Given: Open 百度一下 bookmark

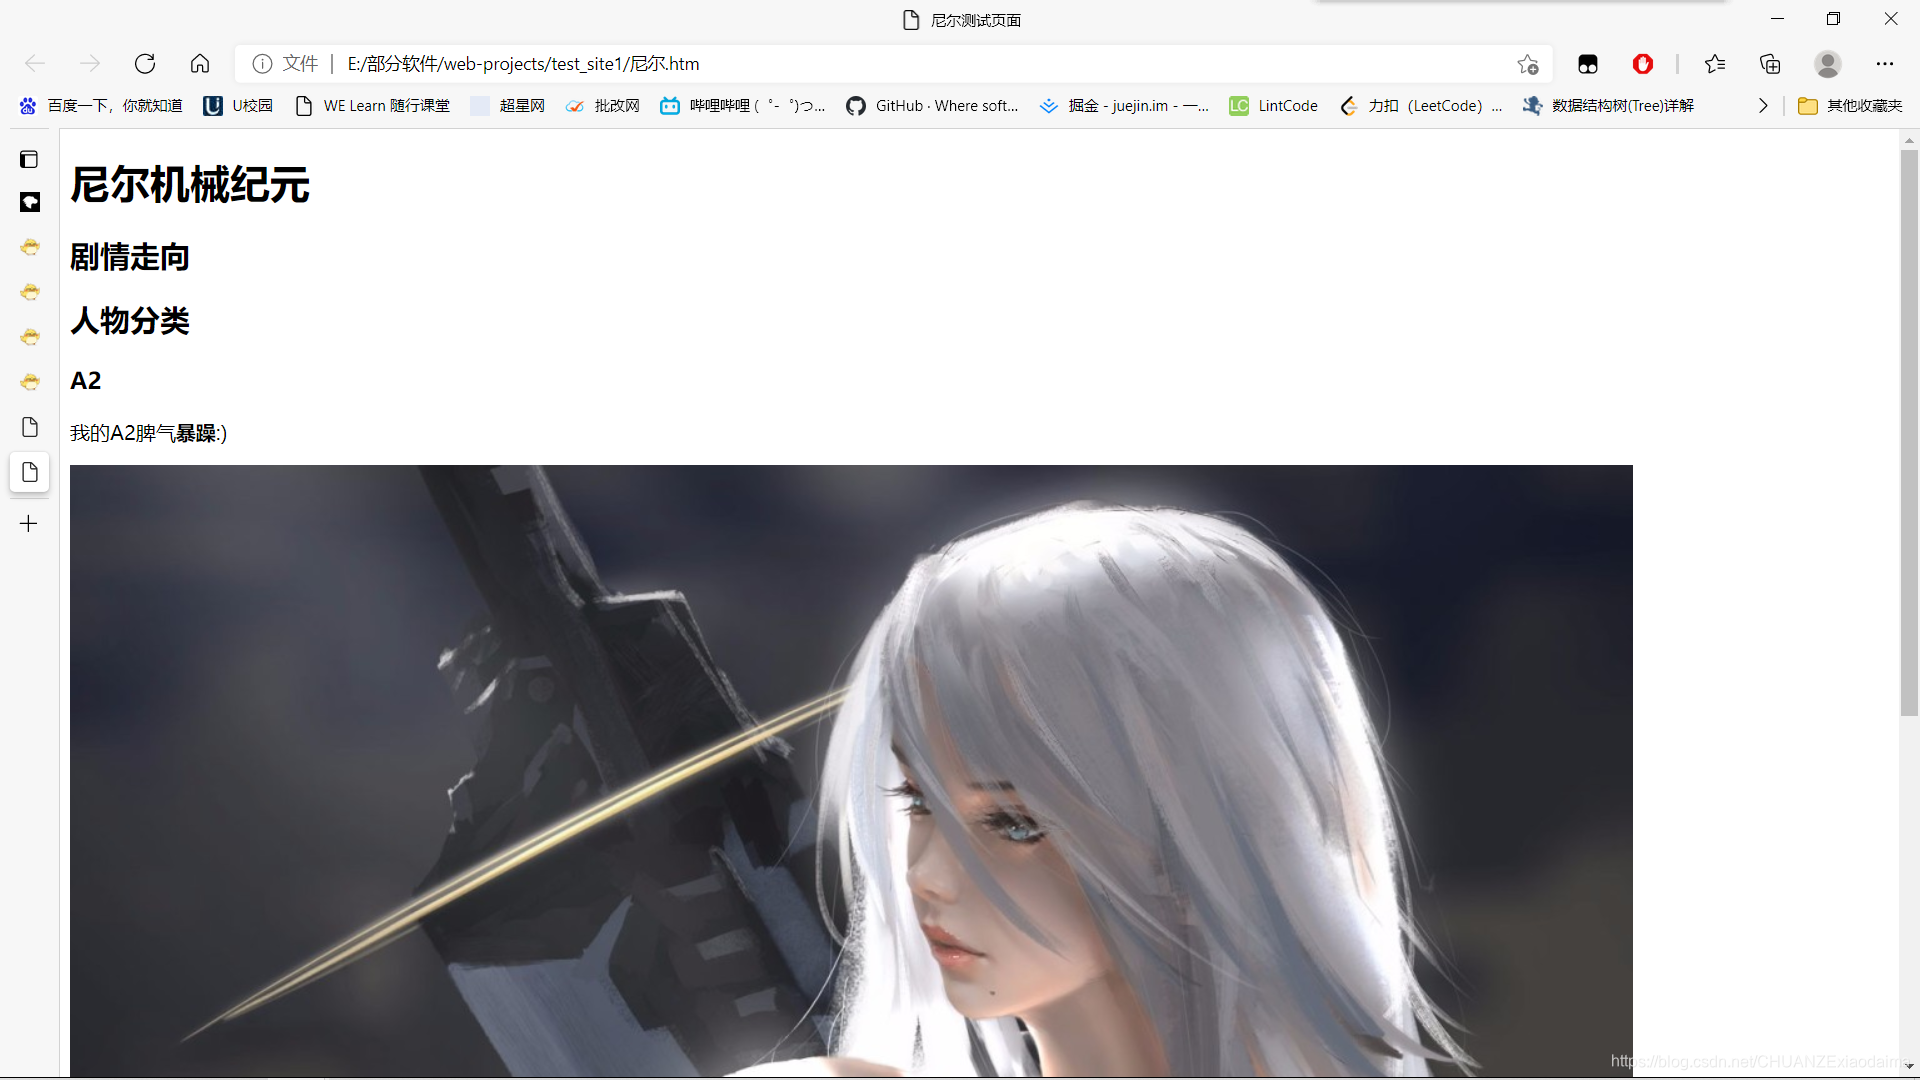Looking at the screenshot, I should click(x=101, y=106).
